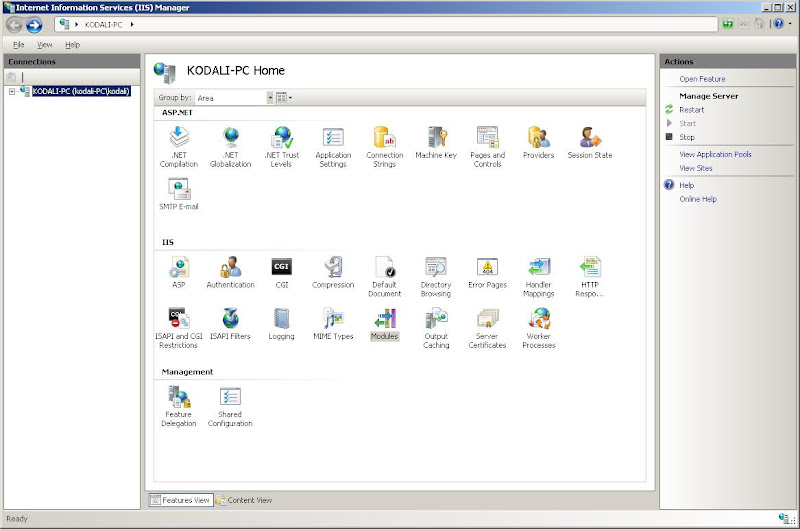Open the Machine Key feature
Image resolution: width=800 pixels, height=529 pixels.
click(436, 143)
